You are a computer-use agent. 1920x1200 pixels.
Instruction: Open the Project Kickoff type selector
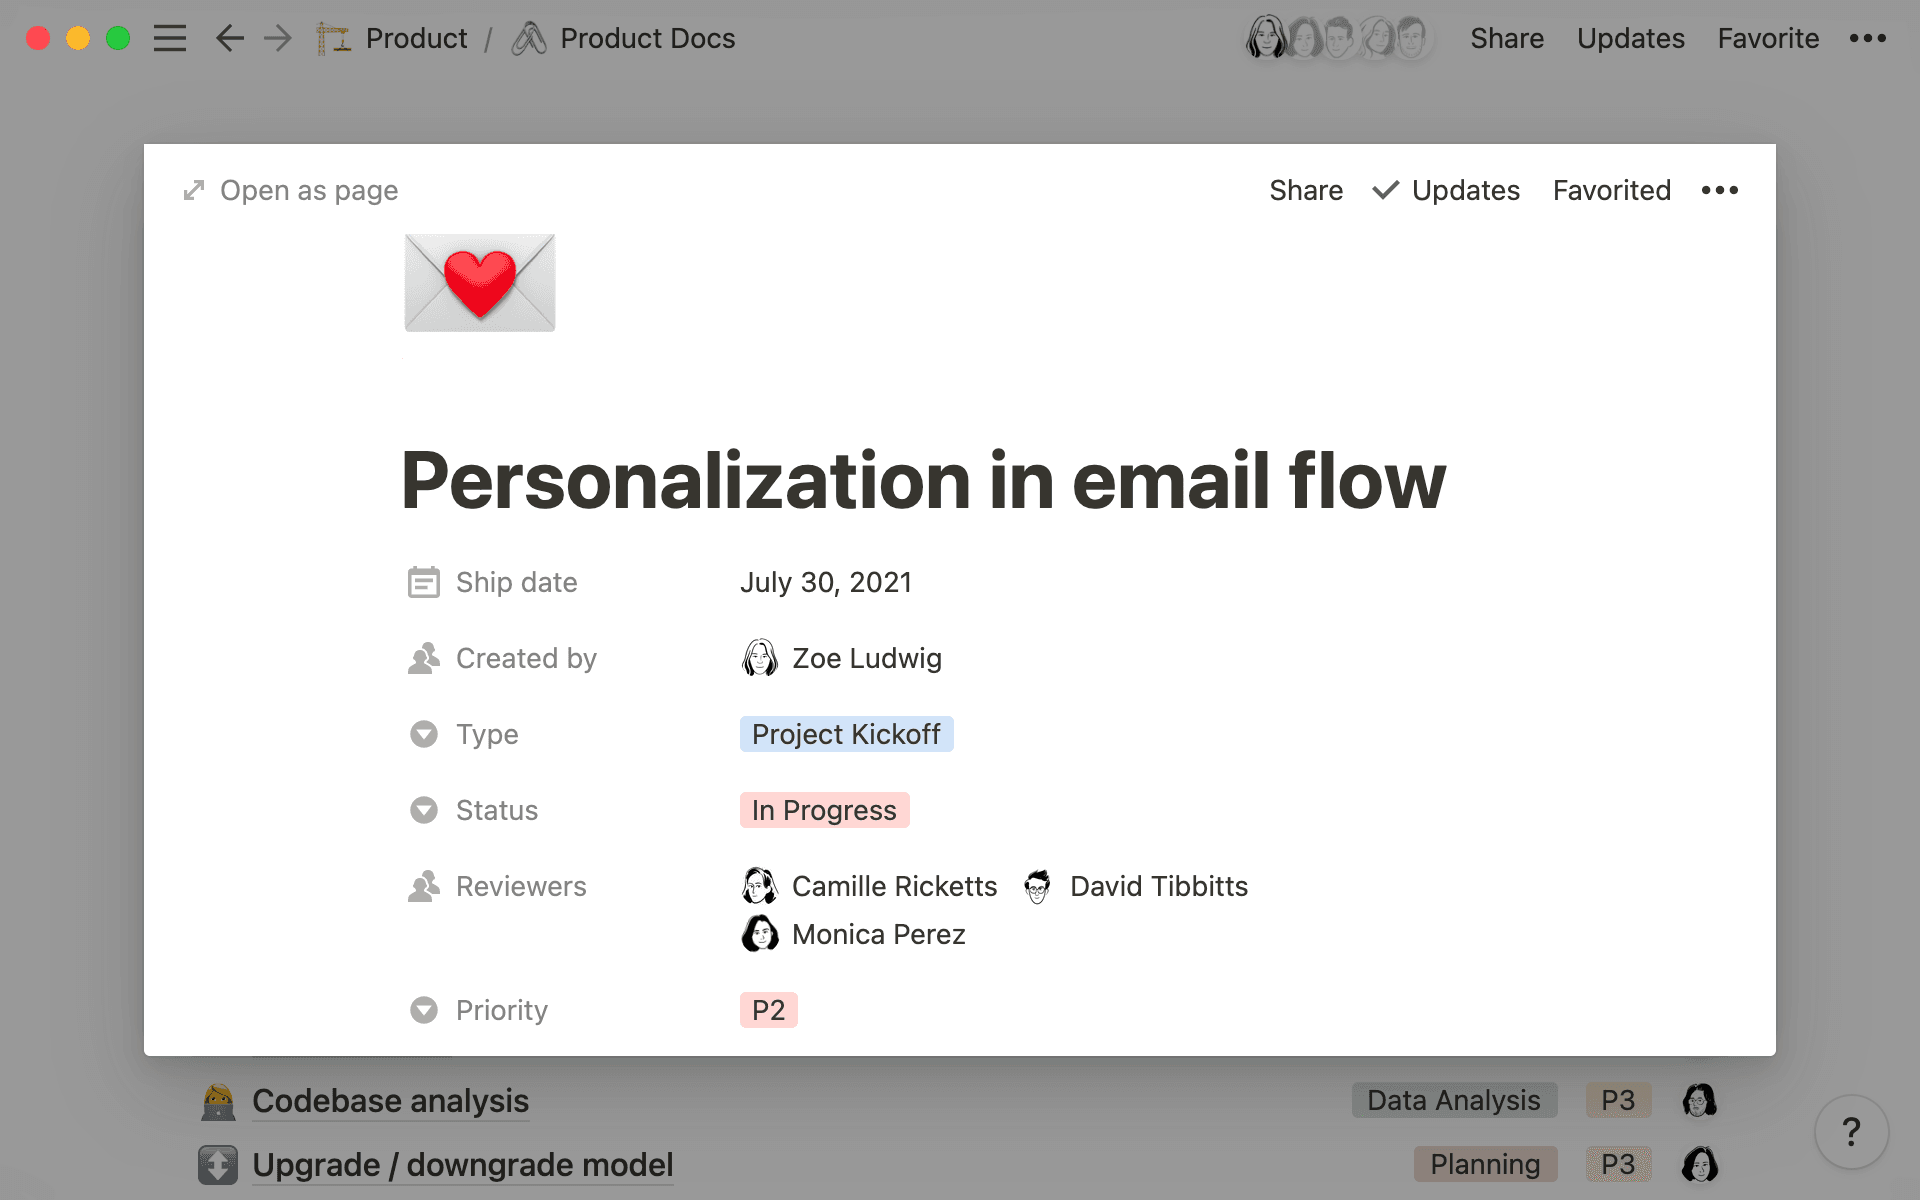click(x=846, y=734)
